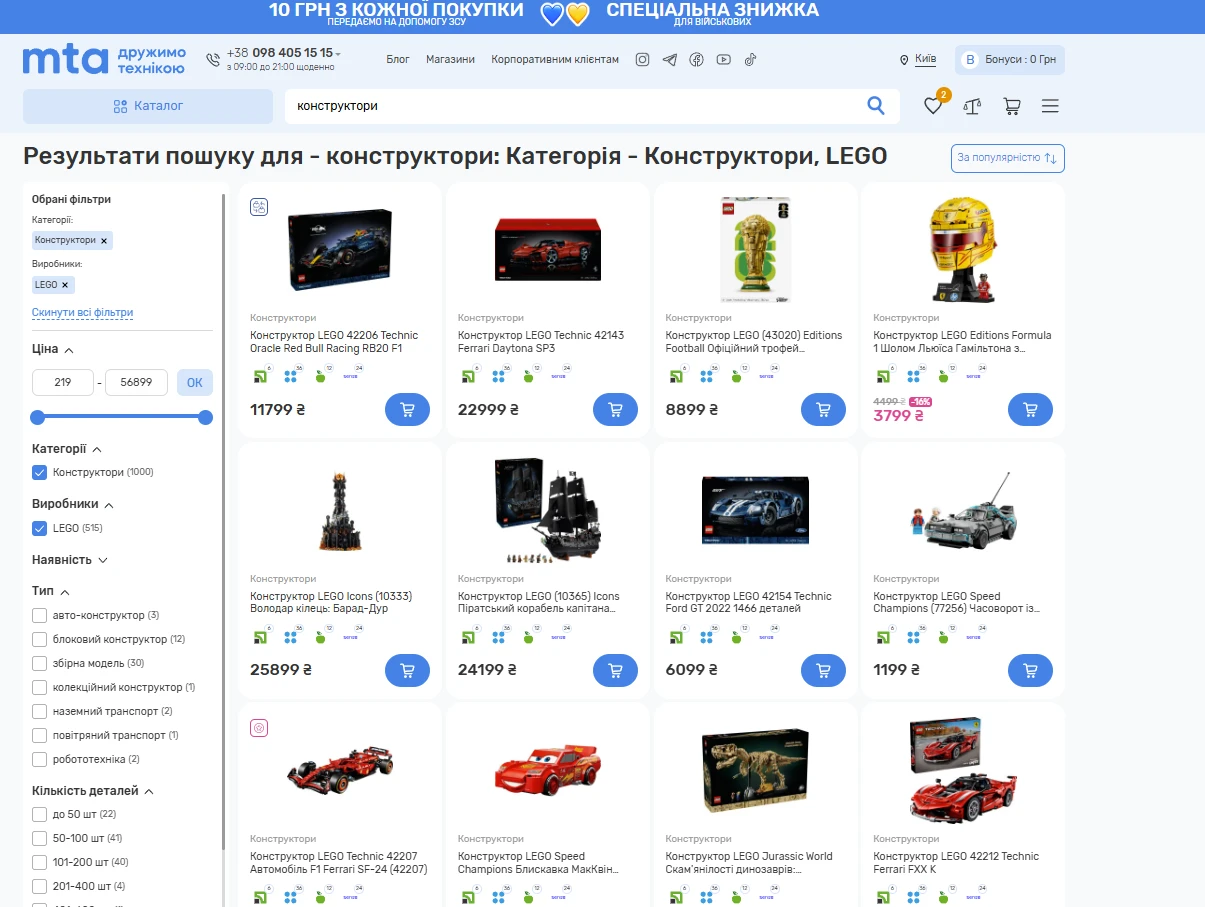1205x907 pixels.
Task: Click Скинути всі фільтри link
Action: [x=82, y=313]
